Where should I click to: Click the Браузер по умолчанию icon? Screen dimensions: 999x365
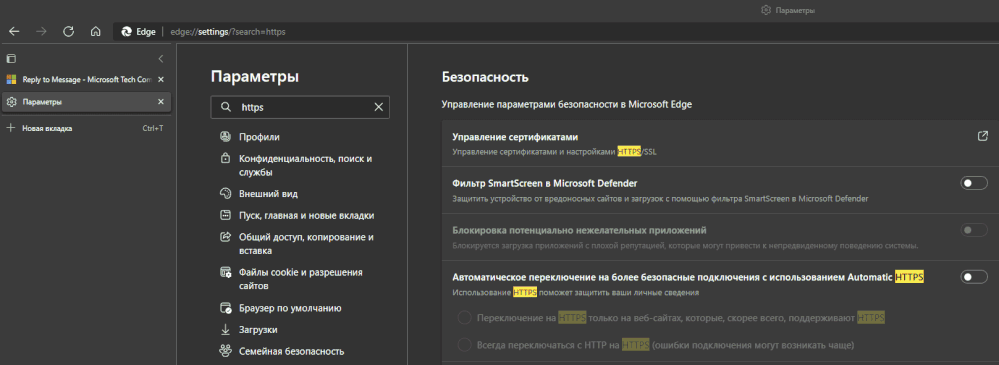[x=225, y=308]
